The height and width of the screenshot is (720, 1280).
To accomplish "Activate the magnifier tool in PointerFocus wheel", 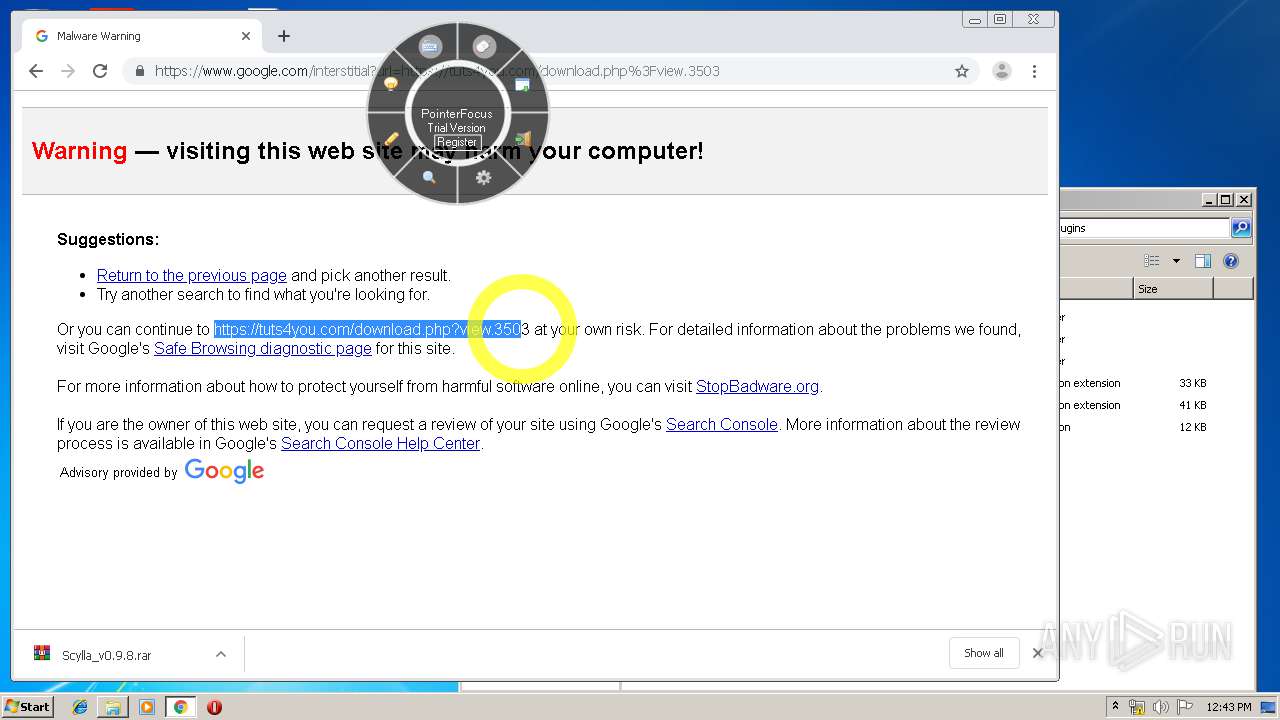I will (x=429, y=177).
